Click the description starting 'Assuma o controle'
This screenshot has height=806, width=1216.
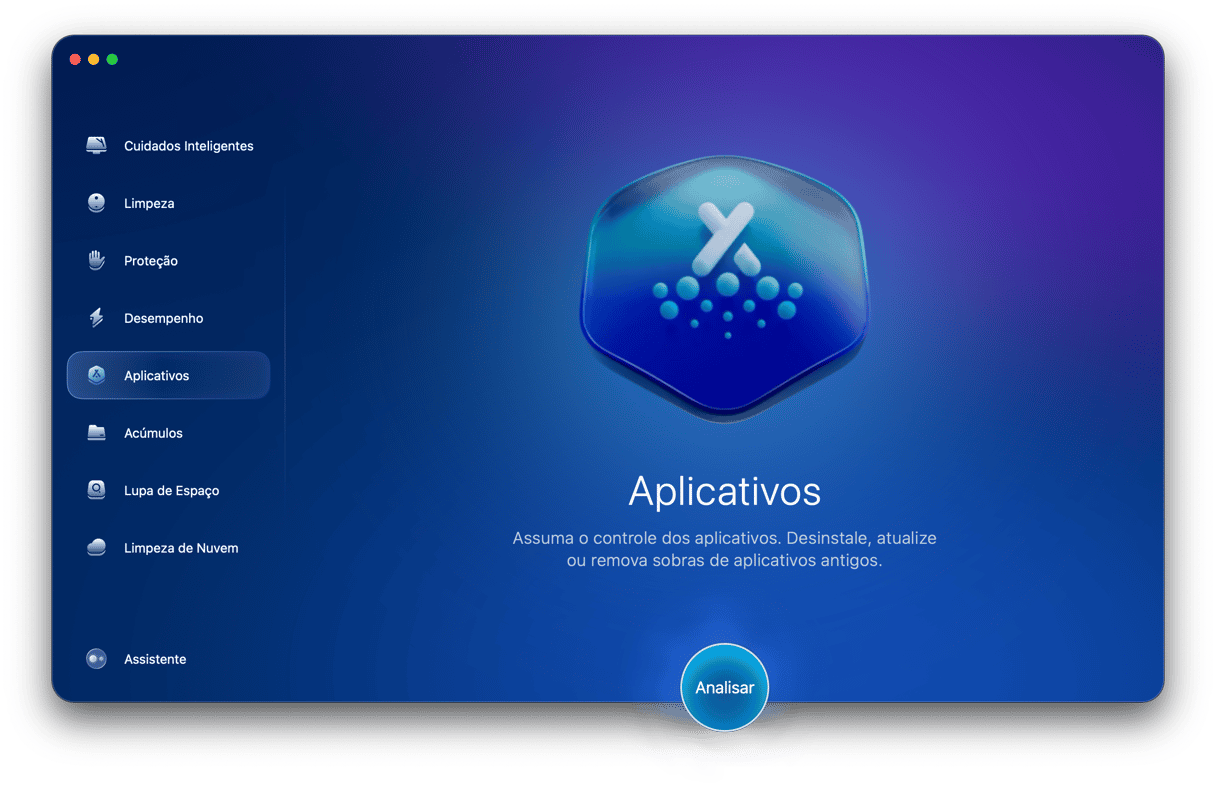(725, 550)
